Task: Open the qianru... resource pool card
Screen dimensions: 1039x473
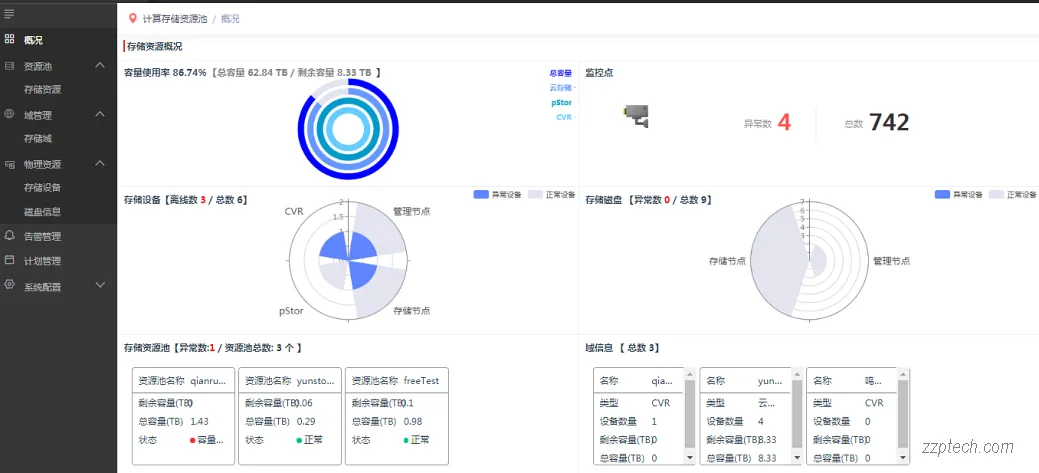Action: (x=184, y=416)
